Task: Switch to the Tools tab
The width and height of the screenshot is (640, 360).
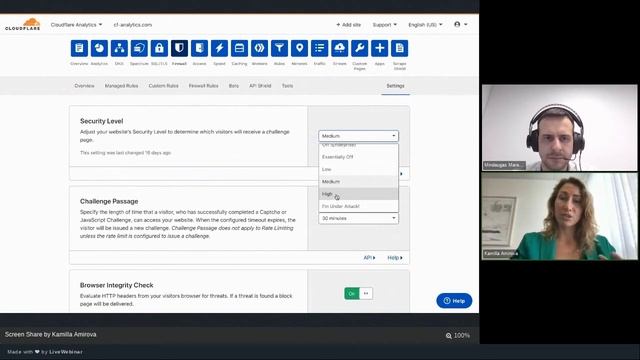Action: 287,86
